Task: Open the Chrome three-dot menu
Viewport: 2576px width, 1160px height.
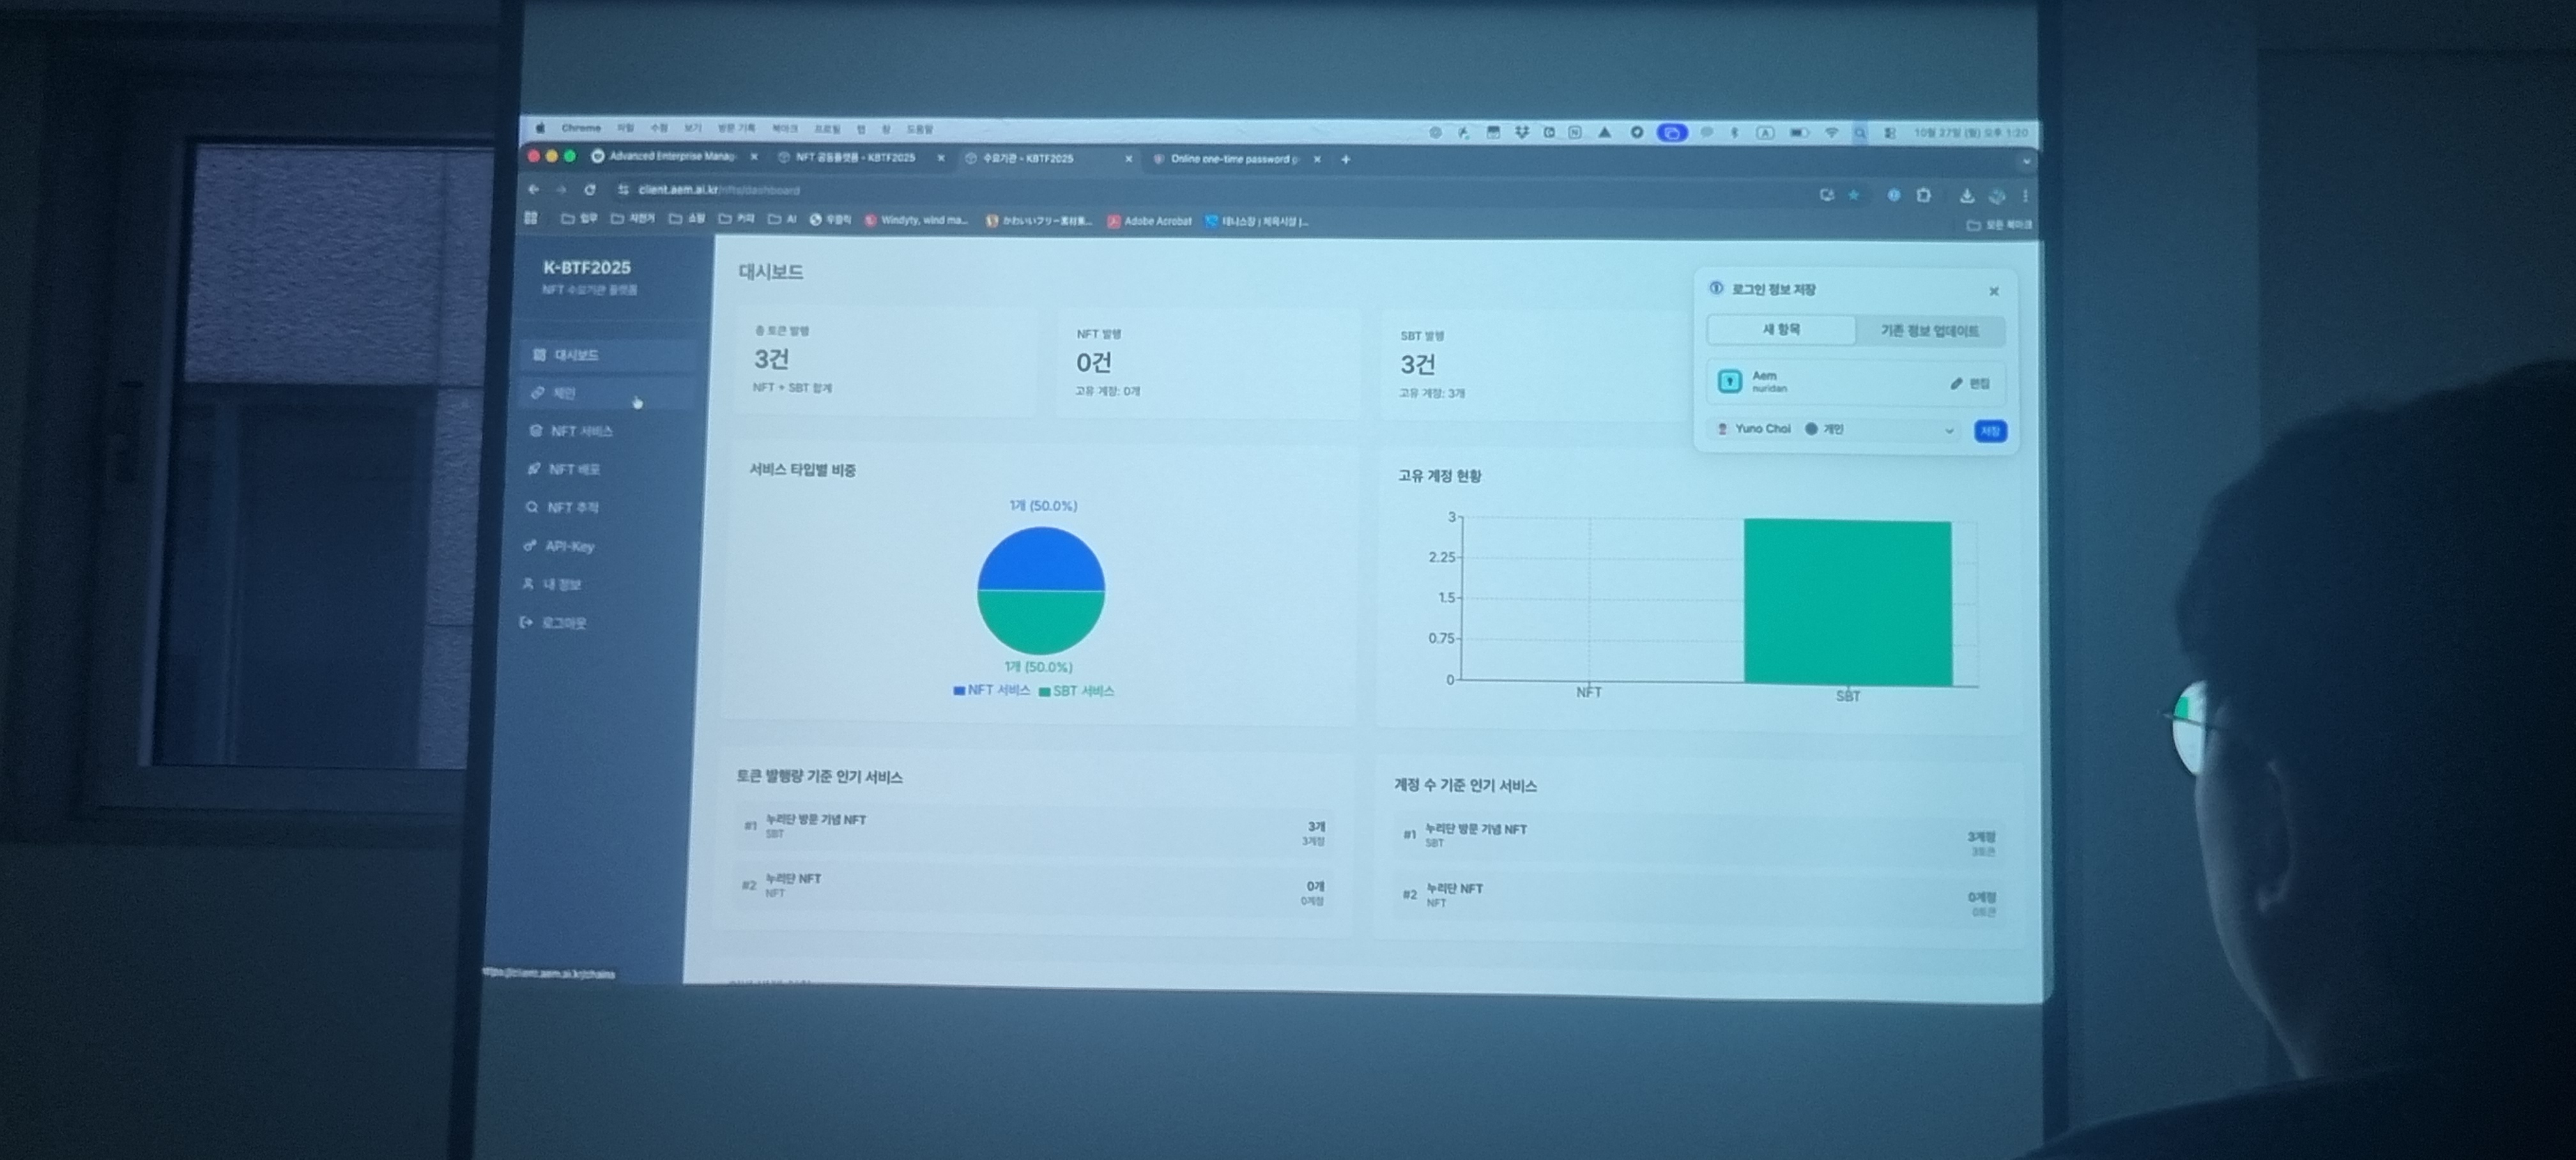Action: tap(2025, 196)
